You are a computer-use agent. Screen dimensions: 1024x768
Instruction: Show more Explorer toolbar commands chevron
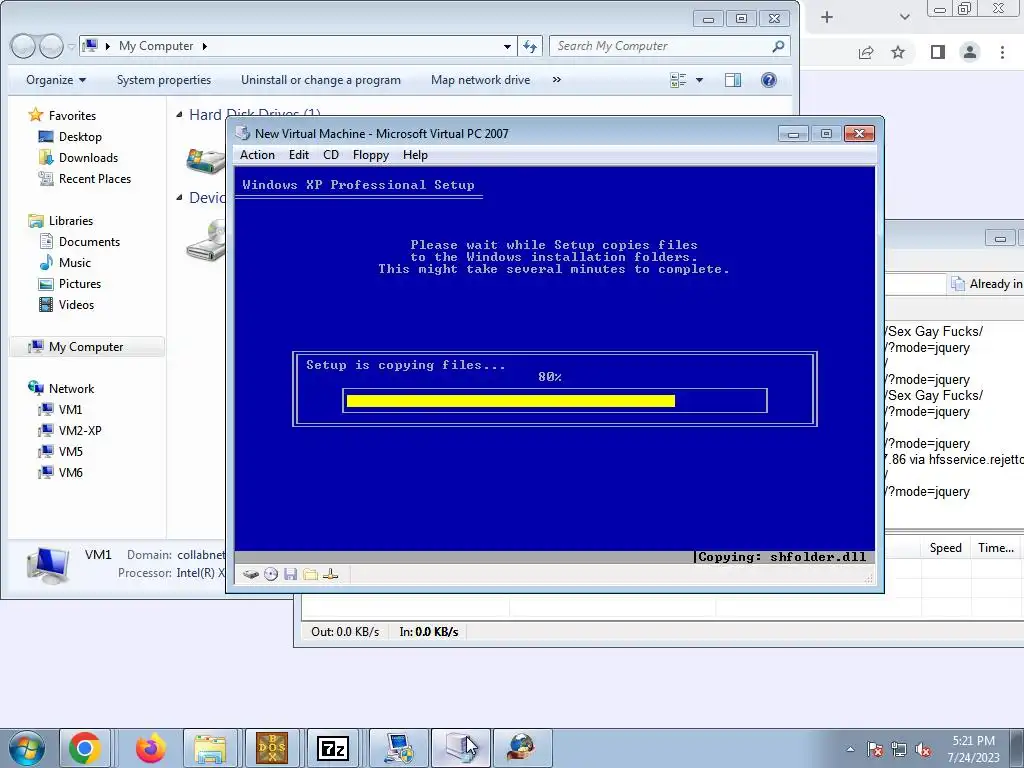pyautogui.click(x=556, y=80)
